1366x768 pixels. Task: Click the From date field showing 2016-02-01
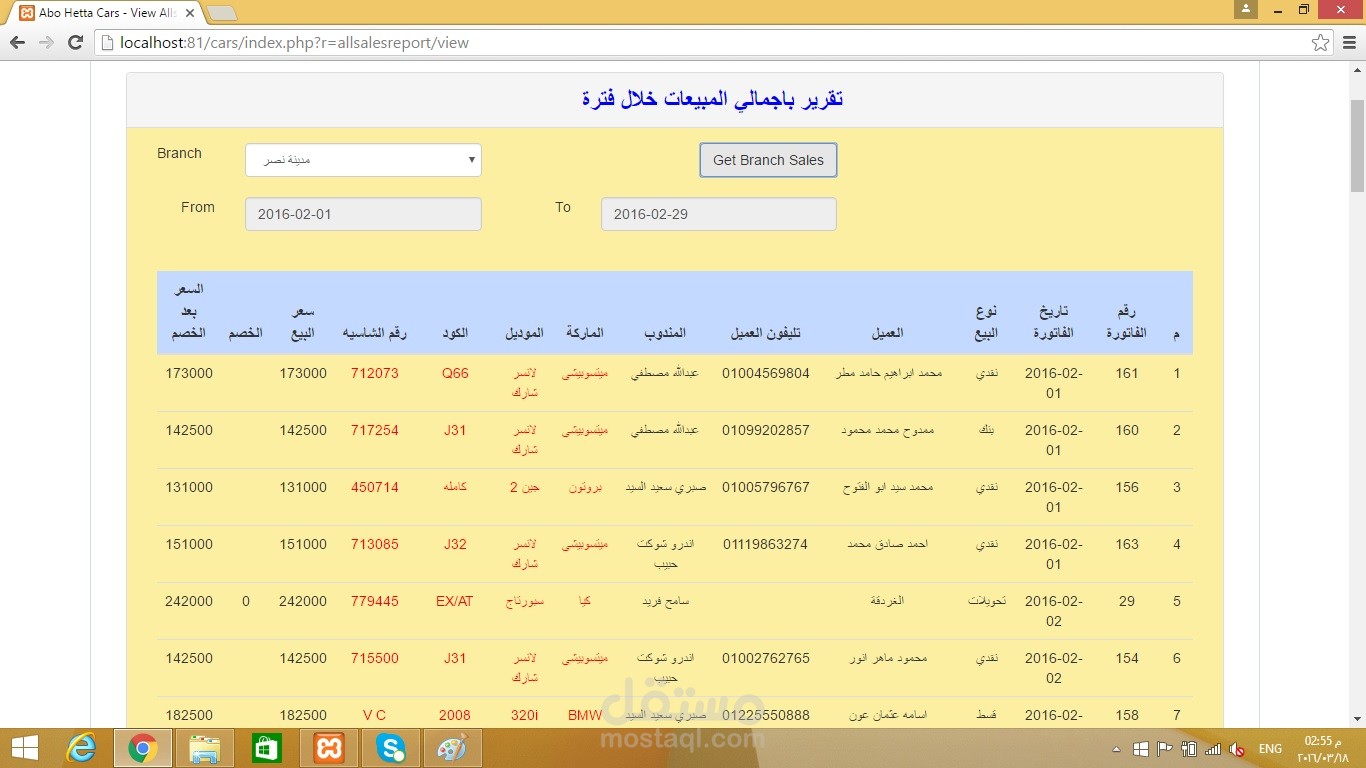coord(363,213)
